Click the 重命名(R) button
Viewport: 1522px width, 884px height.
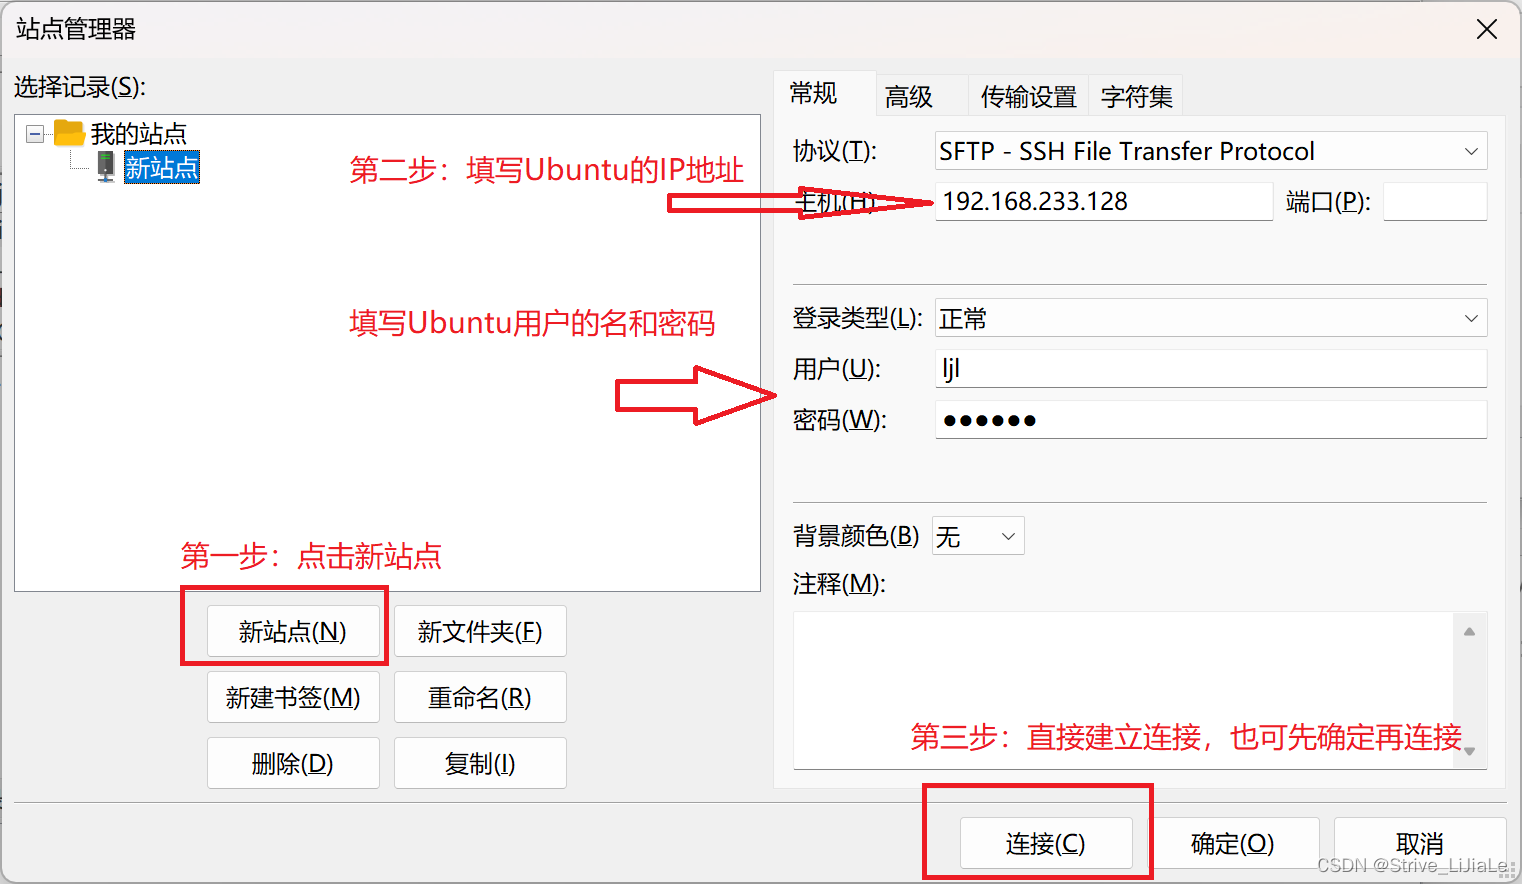pos(480,697)
